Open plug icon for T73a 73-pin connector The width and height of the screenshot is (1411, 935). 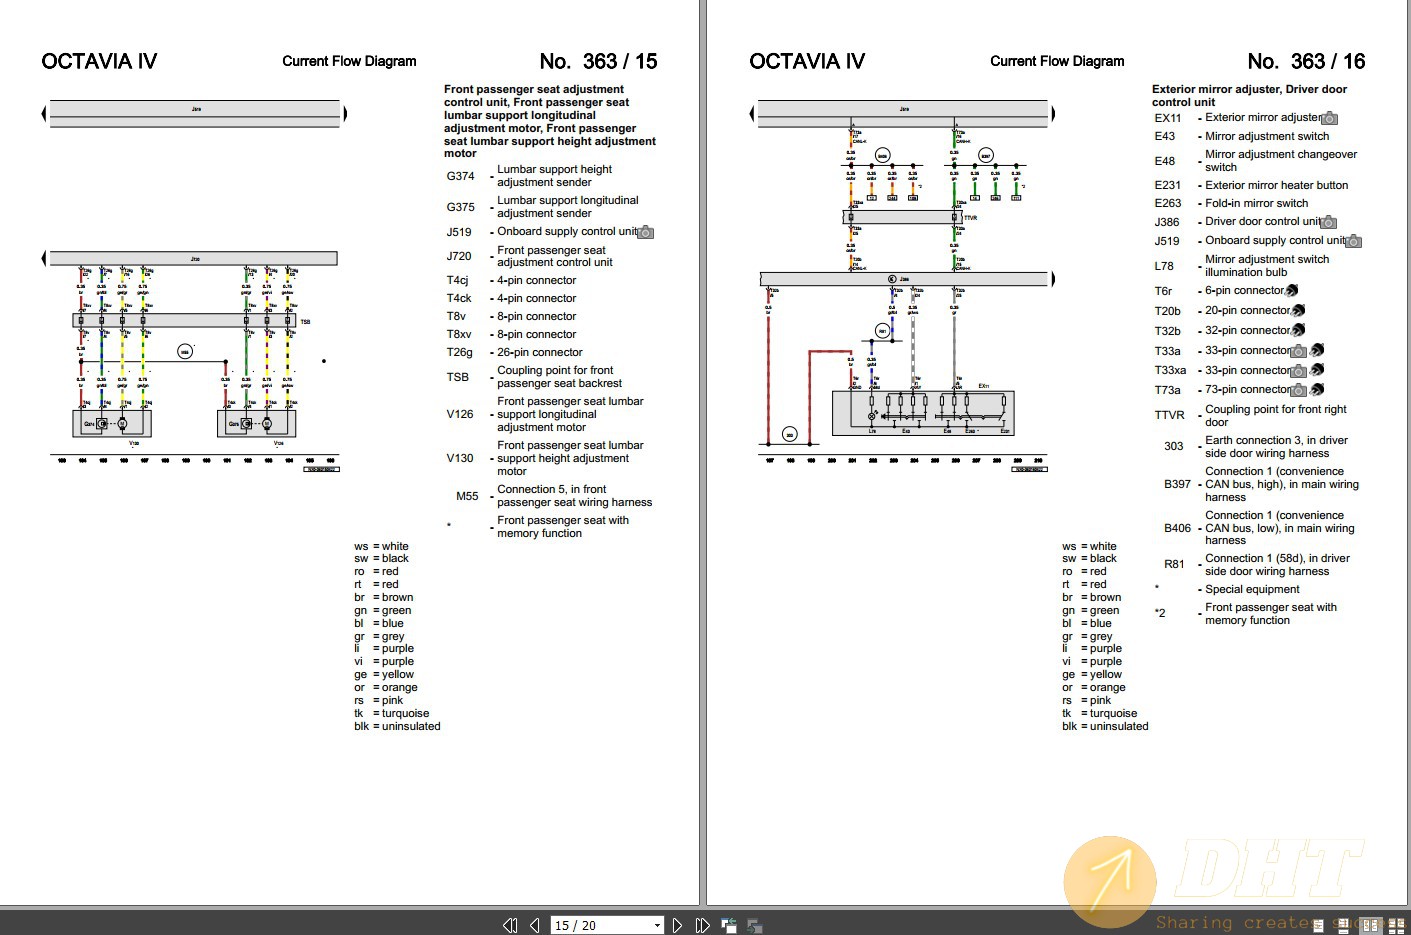[x=1317, y=389]
